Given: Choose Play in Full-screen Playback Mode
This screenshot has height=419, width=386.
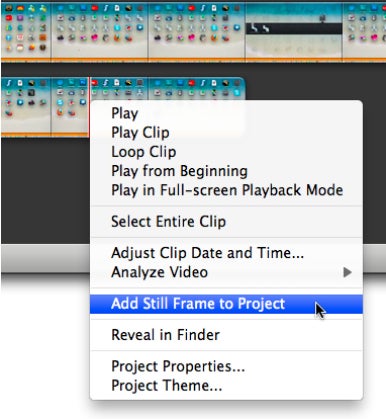Looking at the screenshot, I should click(x=226, y=190).
